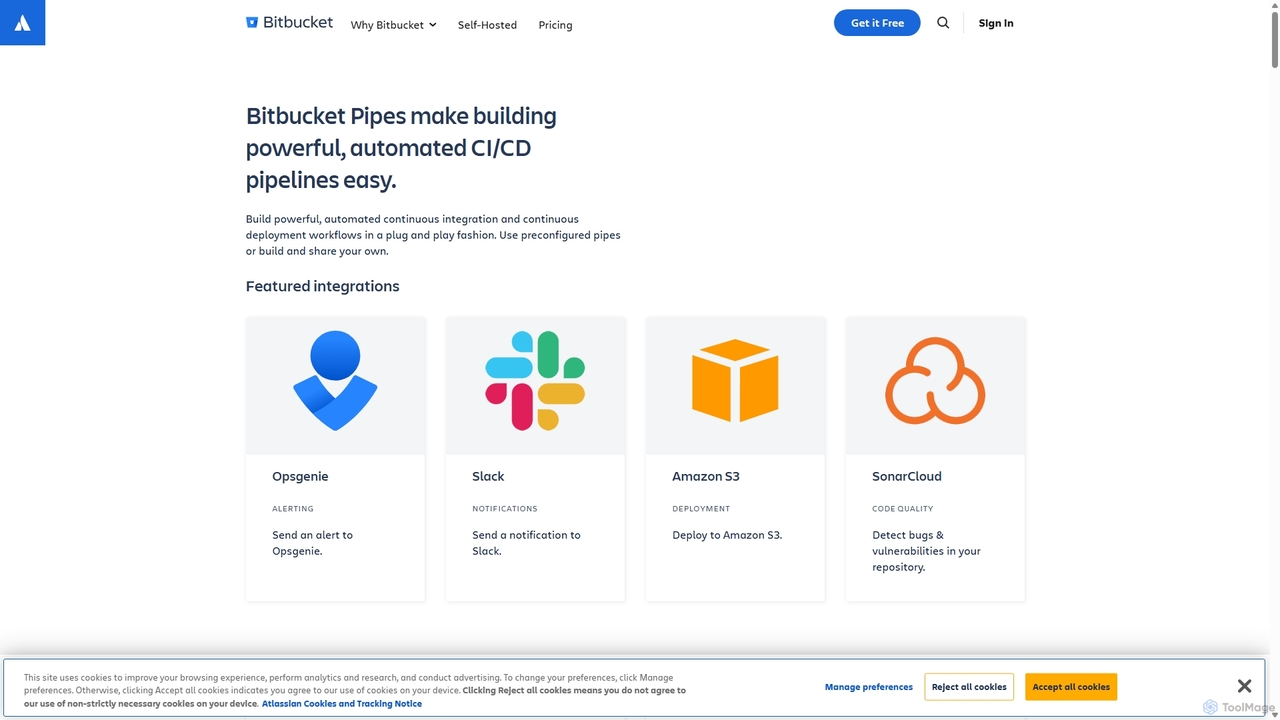Open Atlassian Cookies and Tracking Notice link
This screenshot has height=720, width=1280.
(342, 704)
